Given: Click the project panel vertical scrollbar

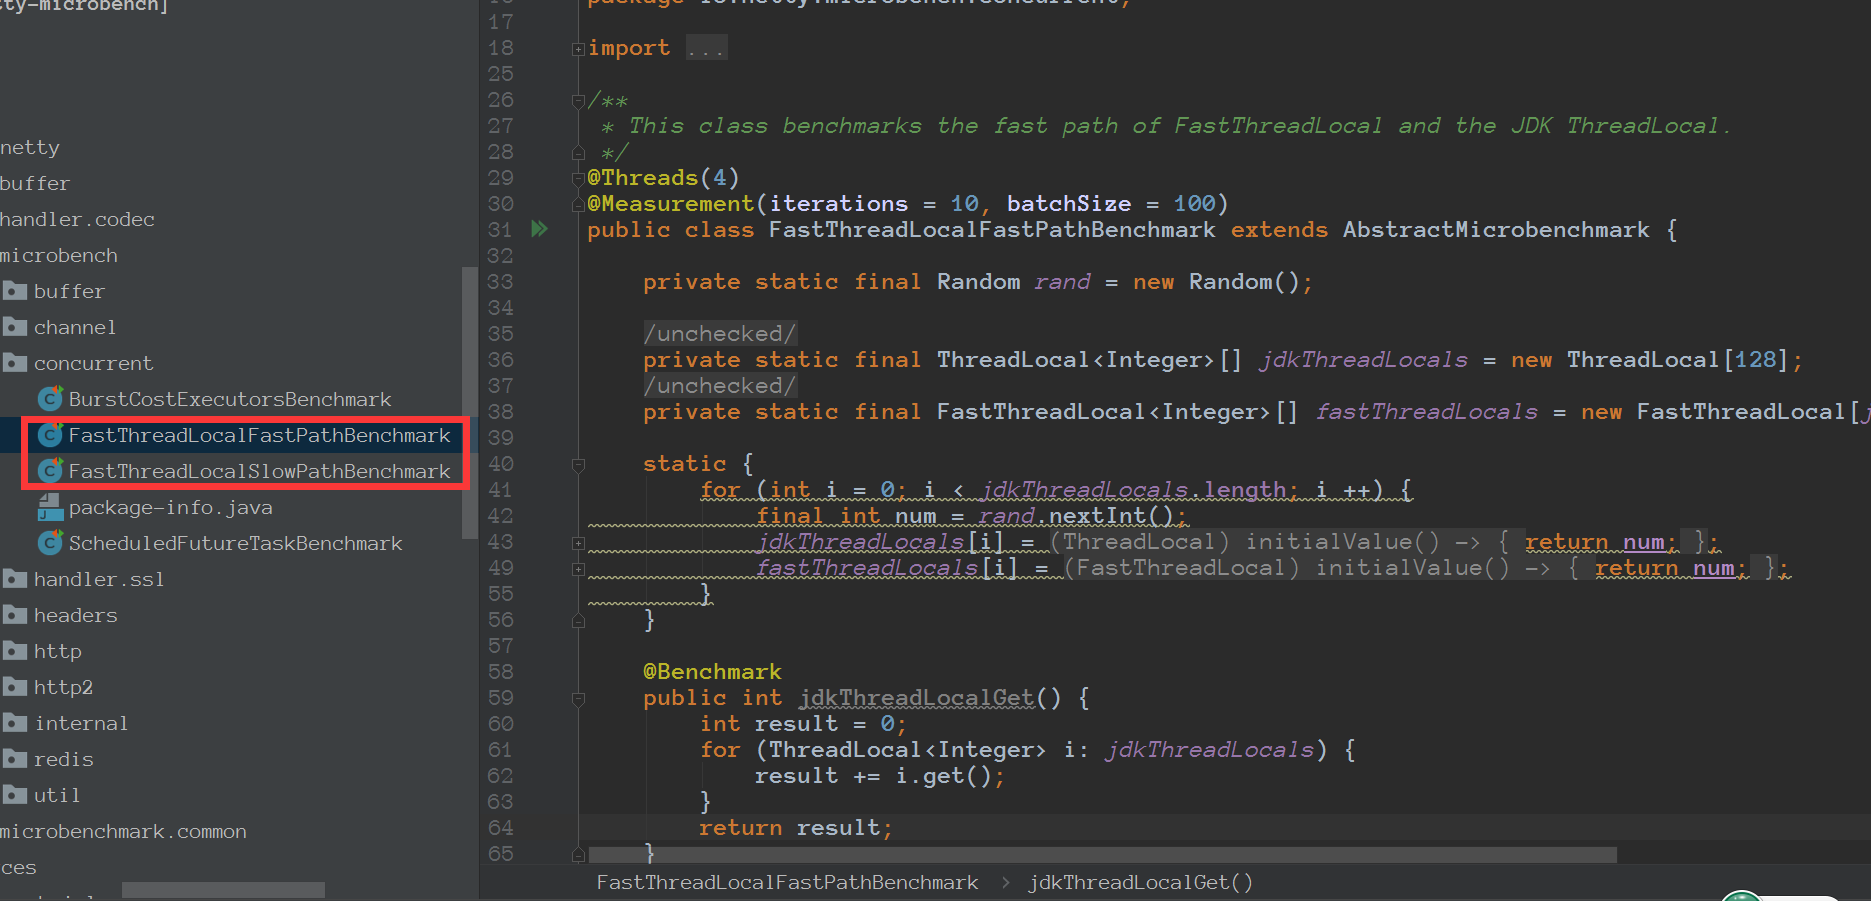Looking at the screenshot, I should (469, 400).
